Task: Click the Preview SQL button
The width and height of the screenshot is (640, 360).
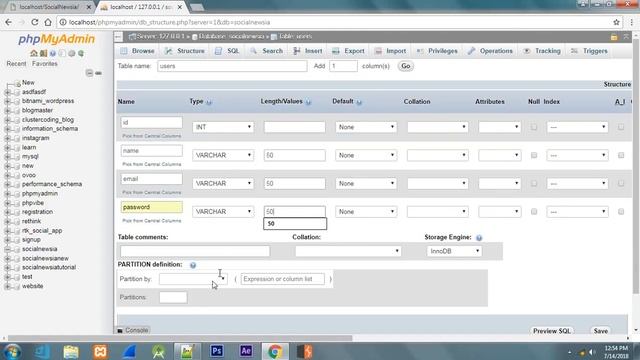Action: point(551,331)
